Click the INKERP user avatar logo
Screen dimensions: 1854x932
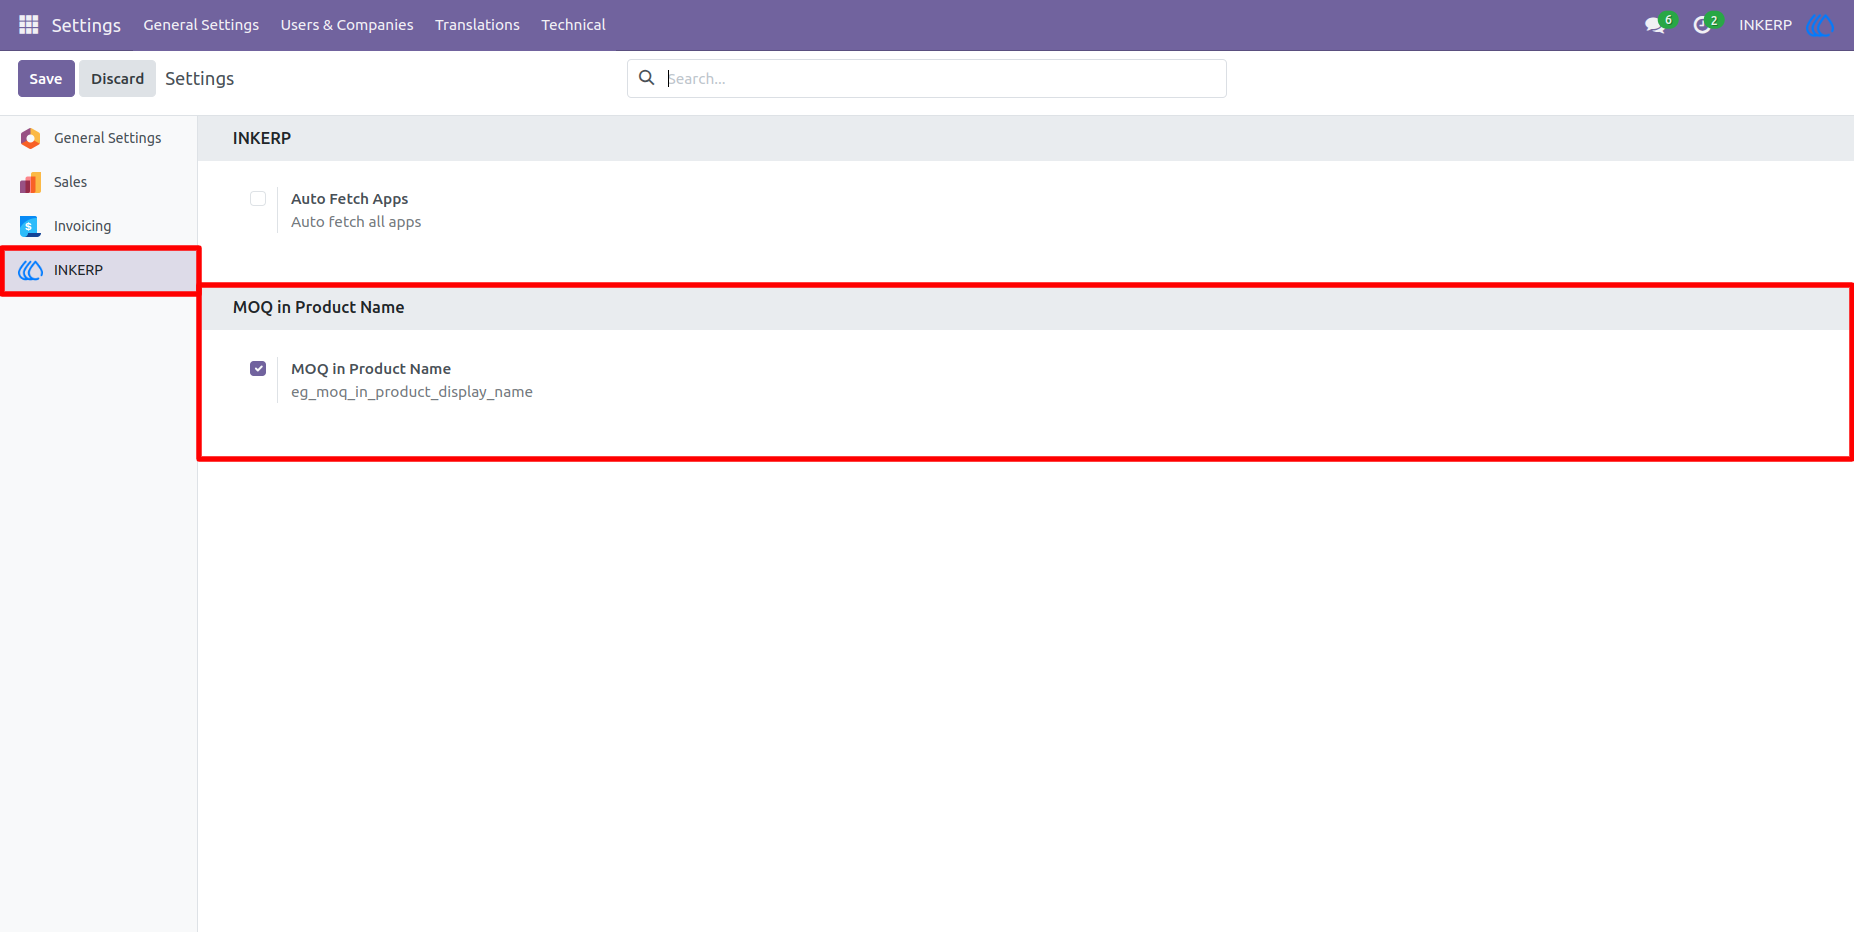(x=1820, y=25)
